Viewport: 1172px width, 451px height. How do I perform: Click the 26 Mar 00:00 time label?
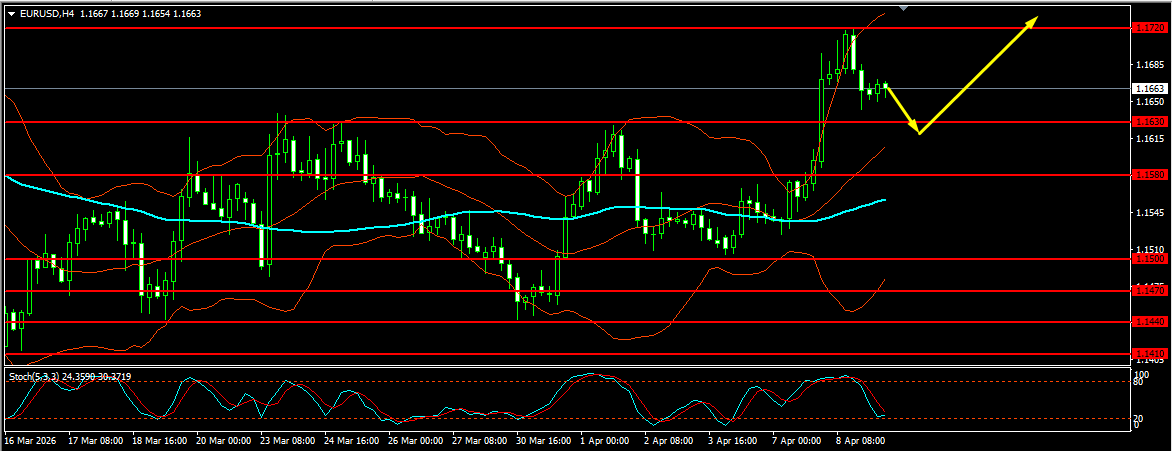coord(416,441)
